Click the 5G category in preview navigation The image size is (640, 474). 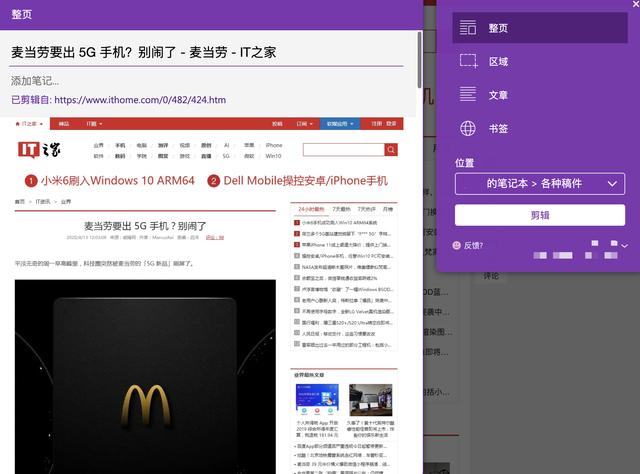tap(226, 156)
